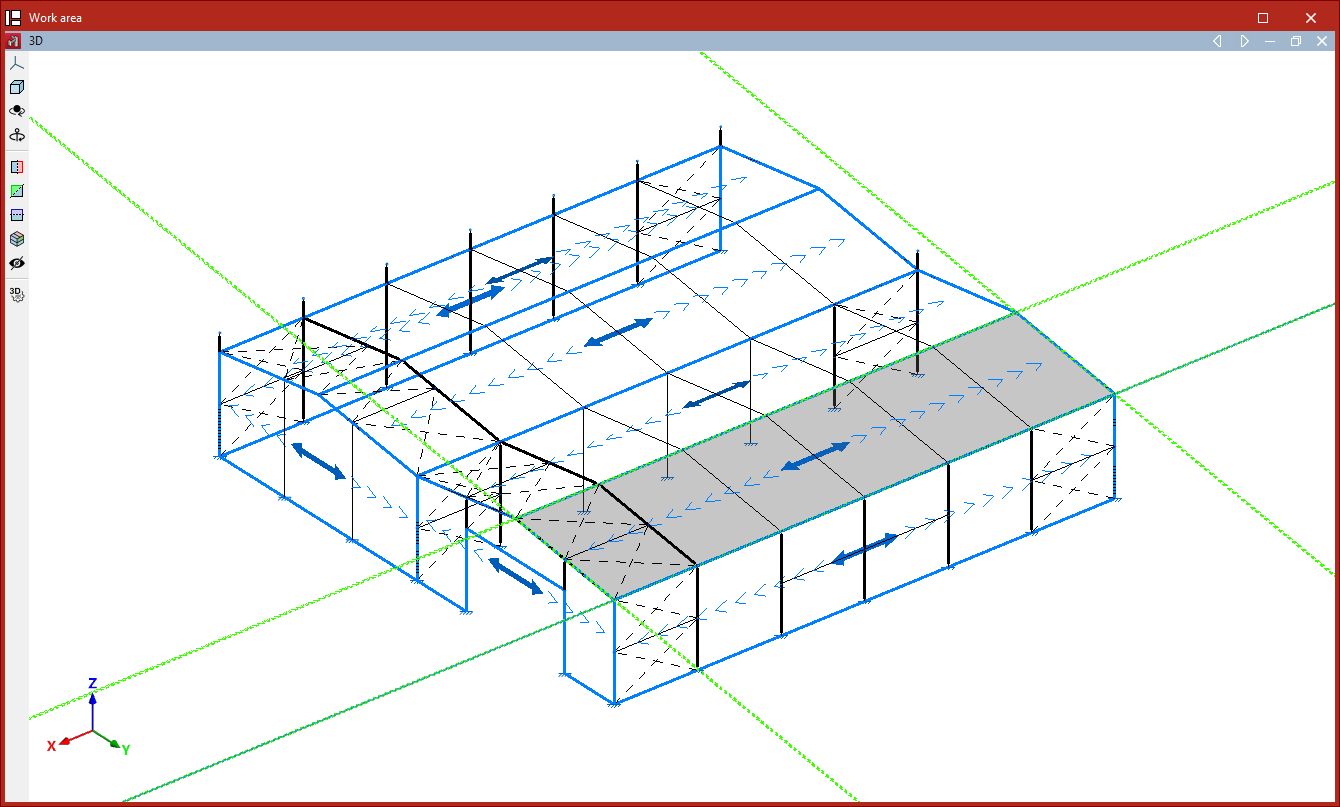Viewport: 1340px width, 807px height.
Task: Open the colored layers cube tool
Action: pyautogui.click(x=16, y=239)
